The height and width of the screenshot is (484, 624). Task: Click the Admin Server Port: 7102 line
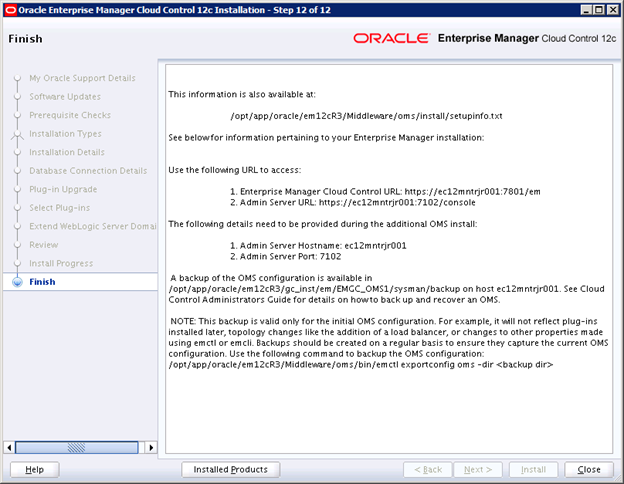click(x=286, y=256)
